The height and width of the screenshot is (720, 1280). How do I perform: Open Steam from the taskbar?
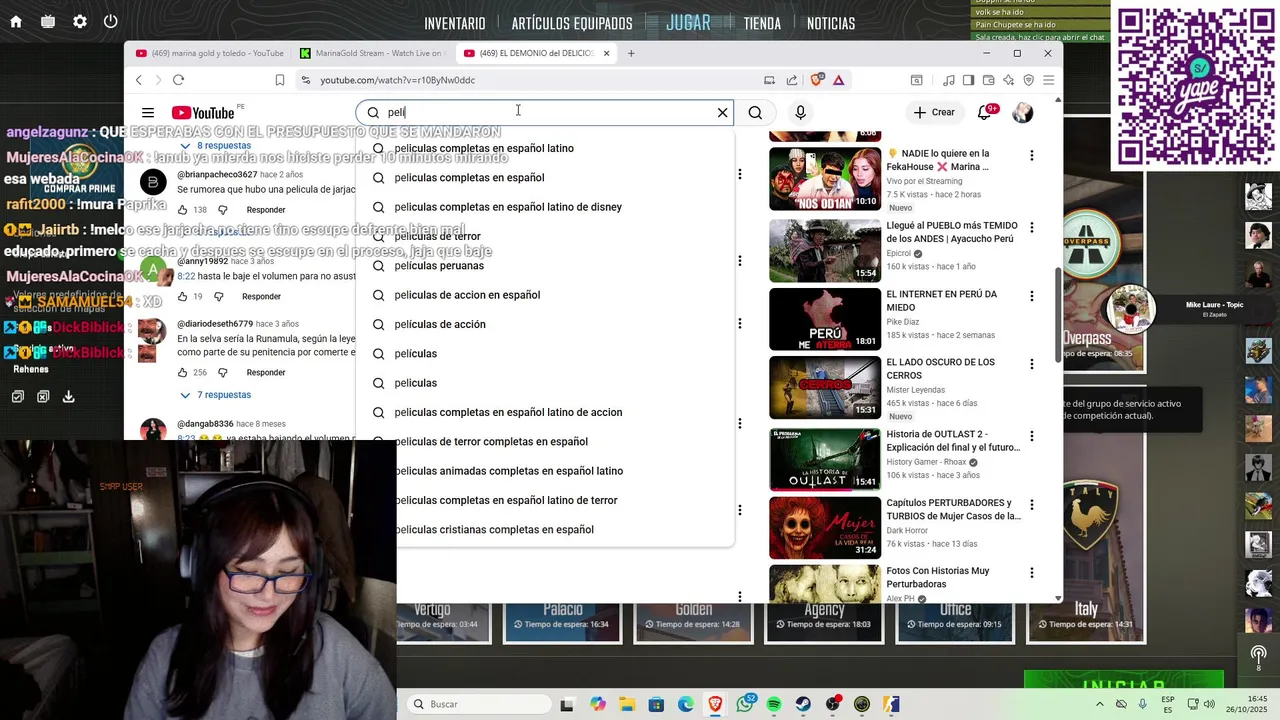[803, 704]
